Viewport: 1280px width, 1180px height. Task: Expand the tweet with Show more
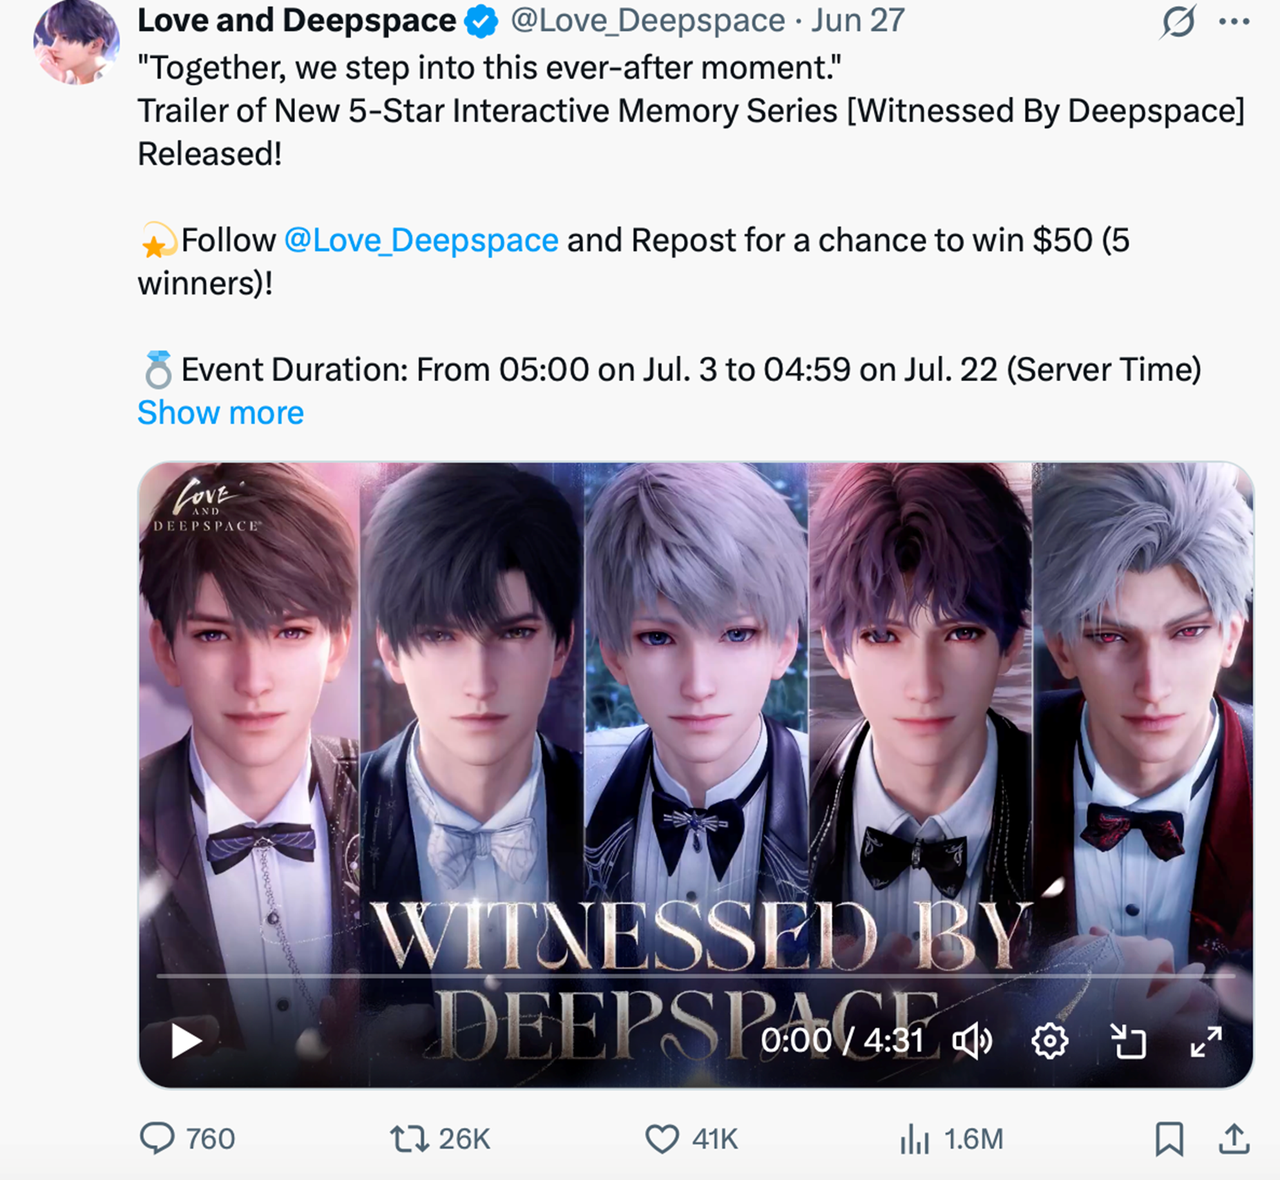[x=220, y=412]
